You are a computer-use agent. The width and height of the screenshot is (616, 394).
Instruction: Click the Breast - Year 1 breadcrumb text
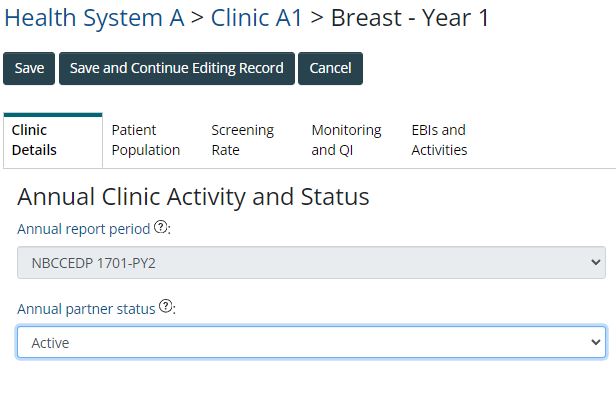point(410,18)
